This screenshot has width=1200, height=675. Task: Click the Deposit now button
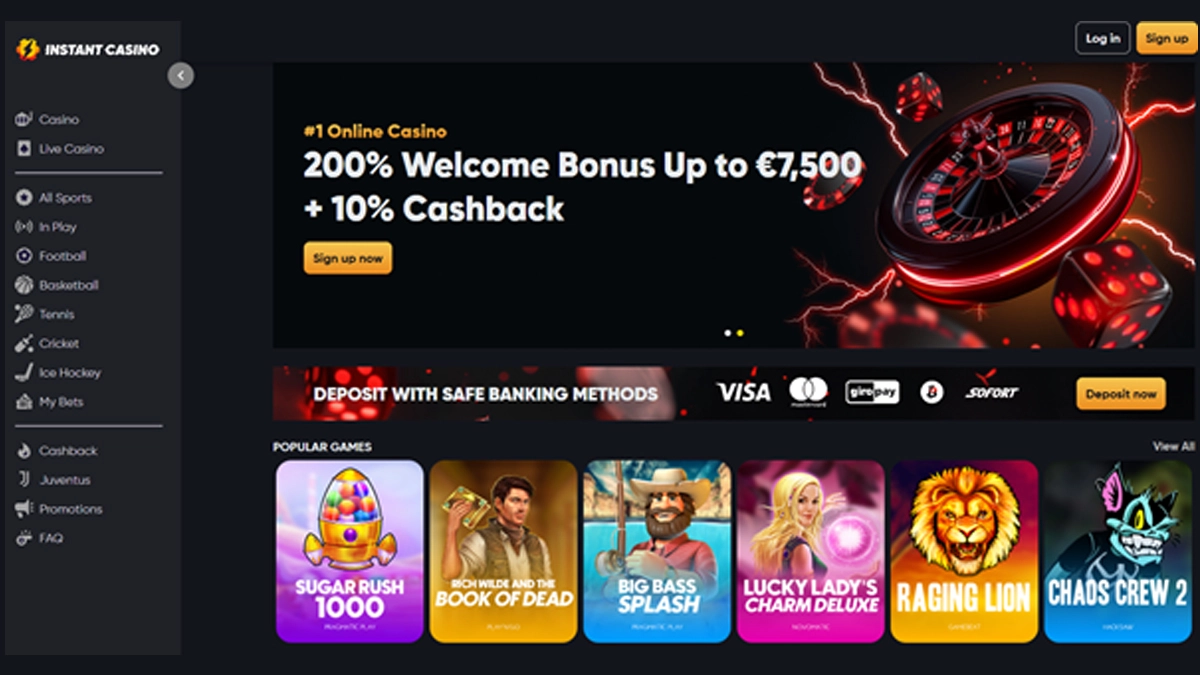(1121, 394)
